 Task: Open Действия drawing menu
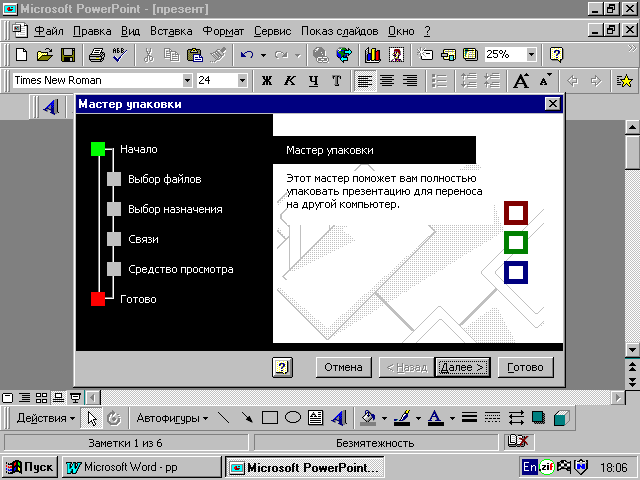45,418
